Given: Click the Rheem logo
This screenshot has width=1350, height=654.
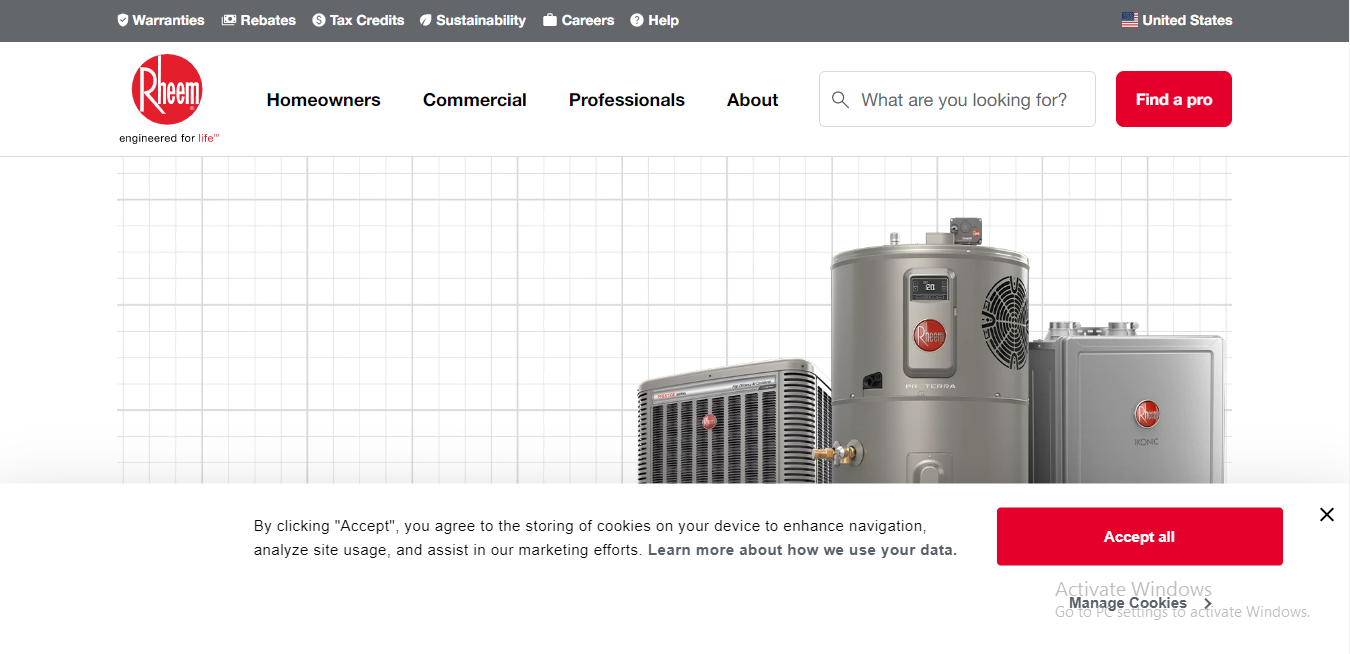Looking at the screenshot, I should [x=167, y=90].
